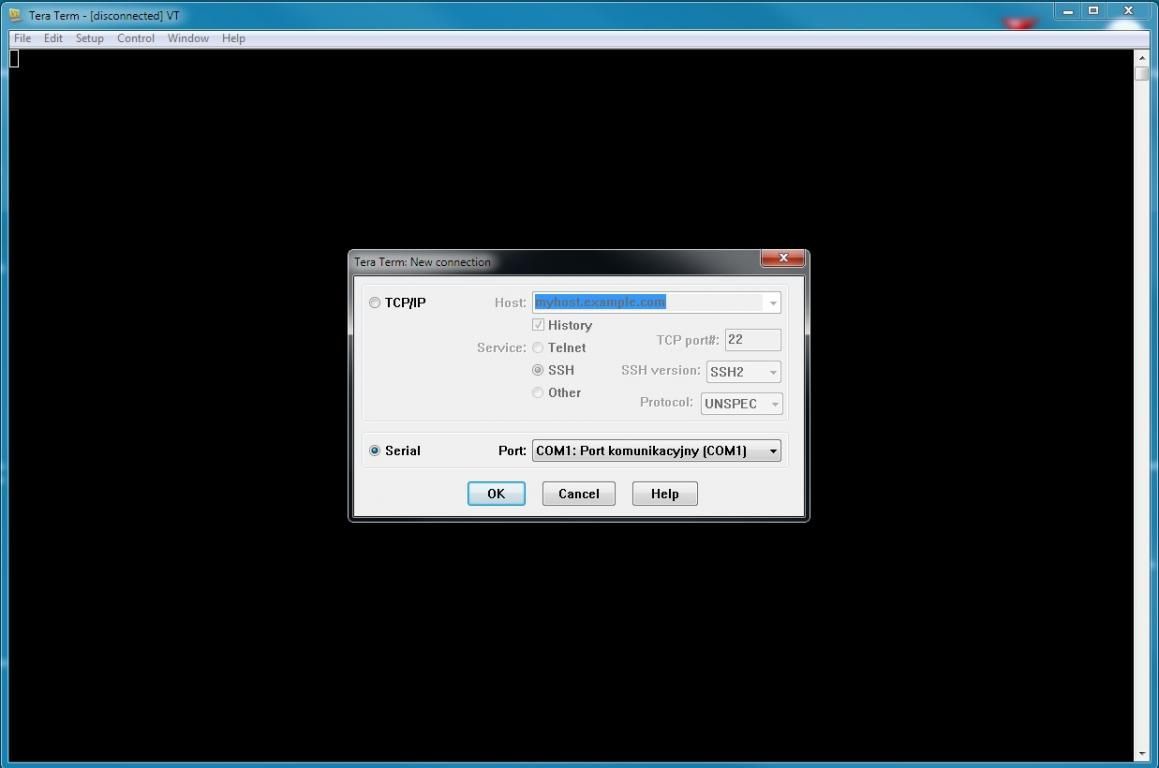Select the Telnet service option

coord(538,347)
